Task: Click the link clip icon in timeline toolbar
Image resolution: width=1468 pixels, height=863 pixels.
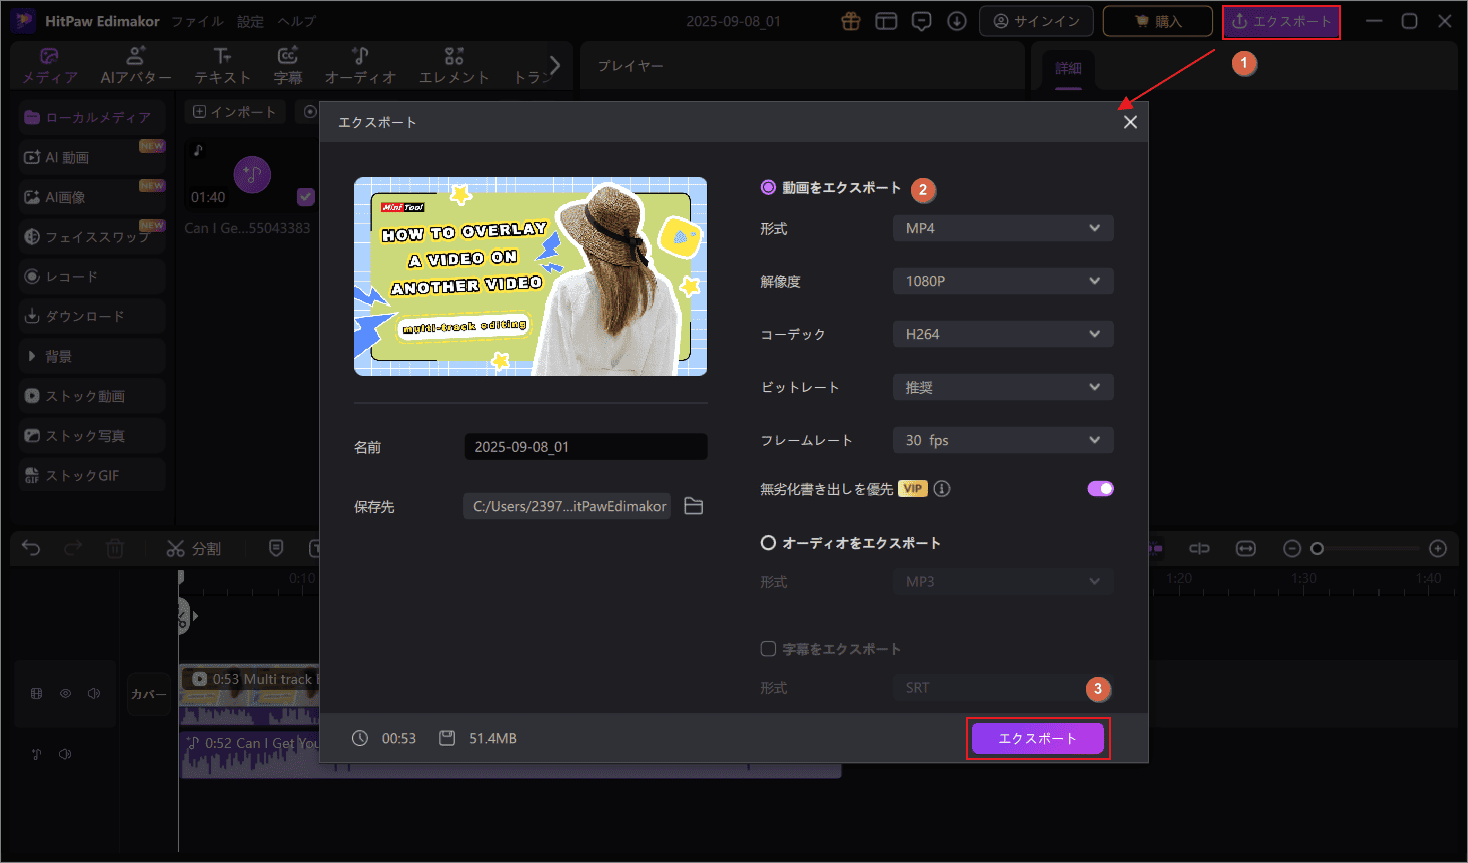Action: [1199, 548]
